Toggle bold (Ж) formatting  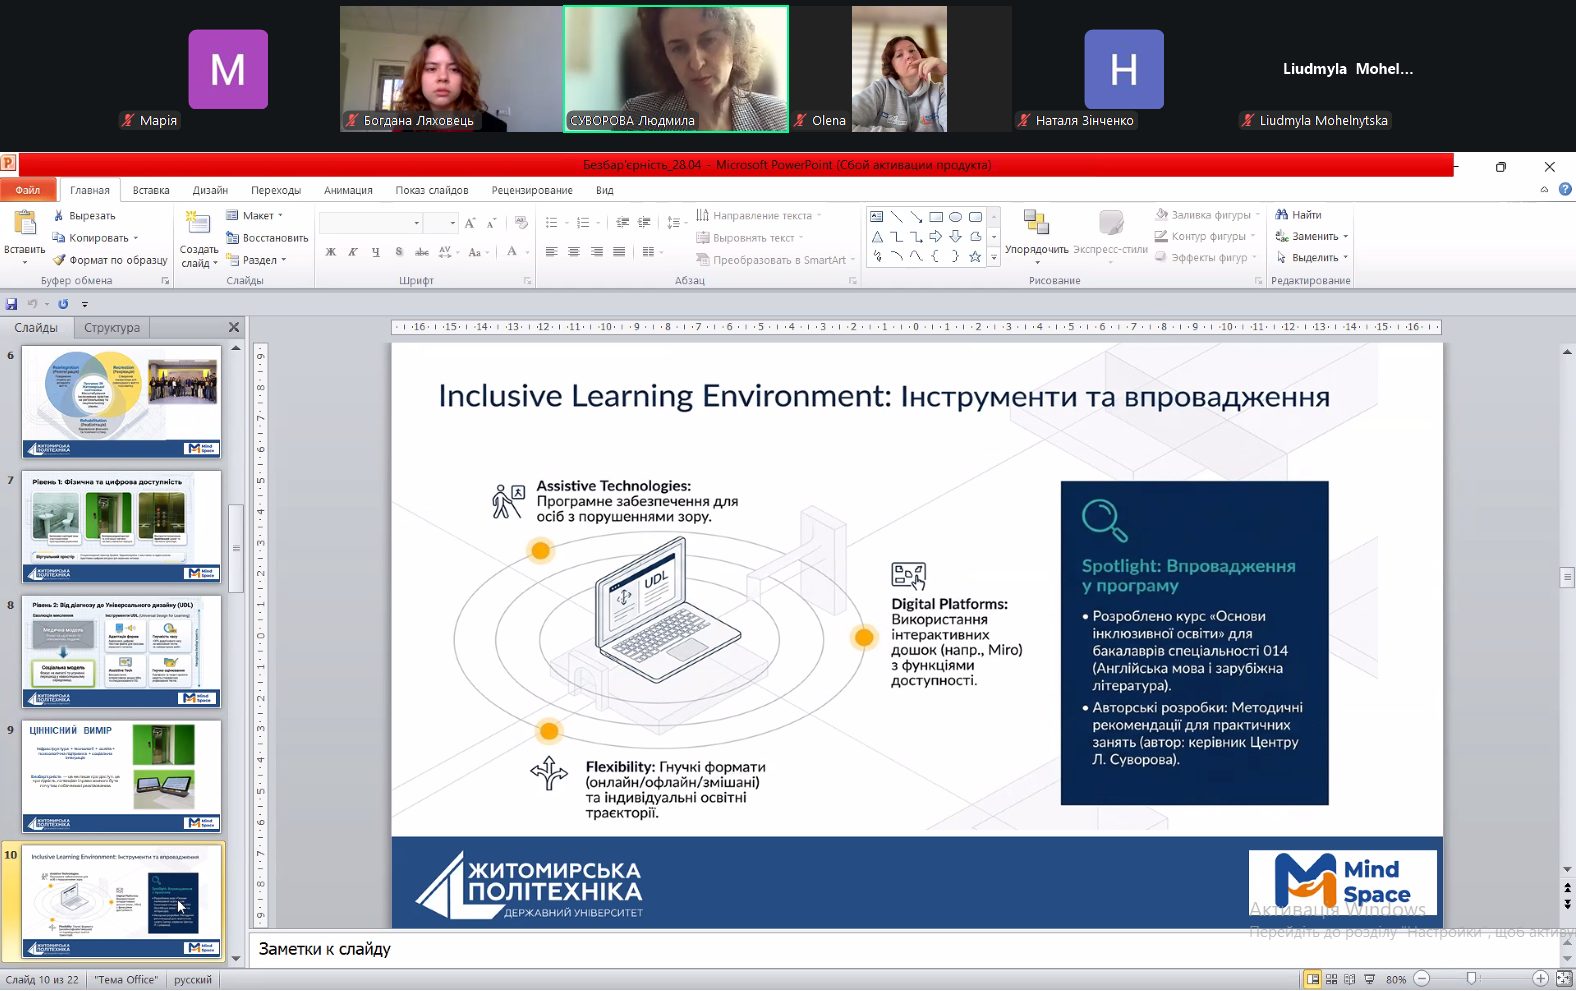click(331, 252)
